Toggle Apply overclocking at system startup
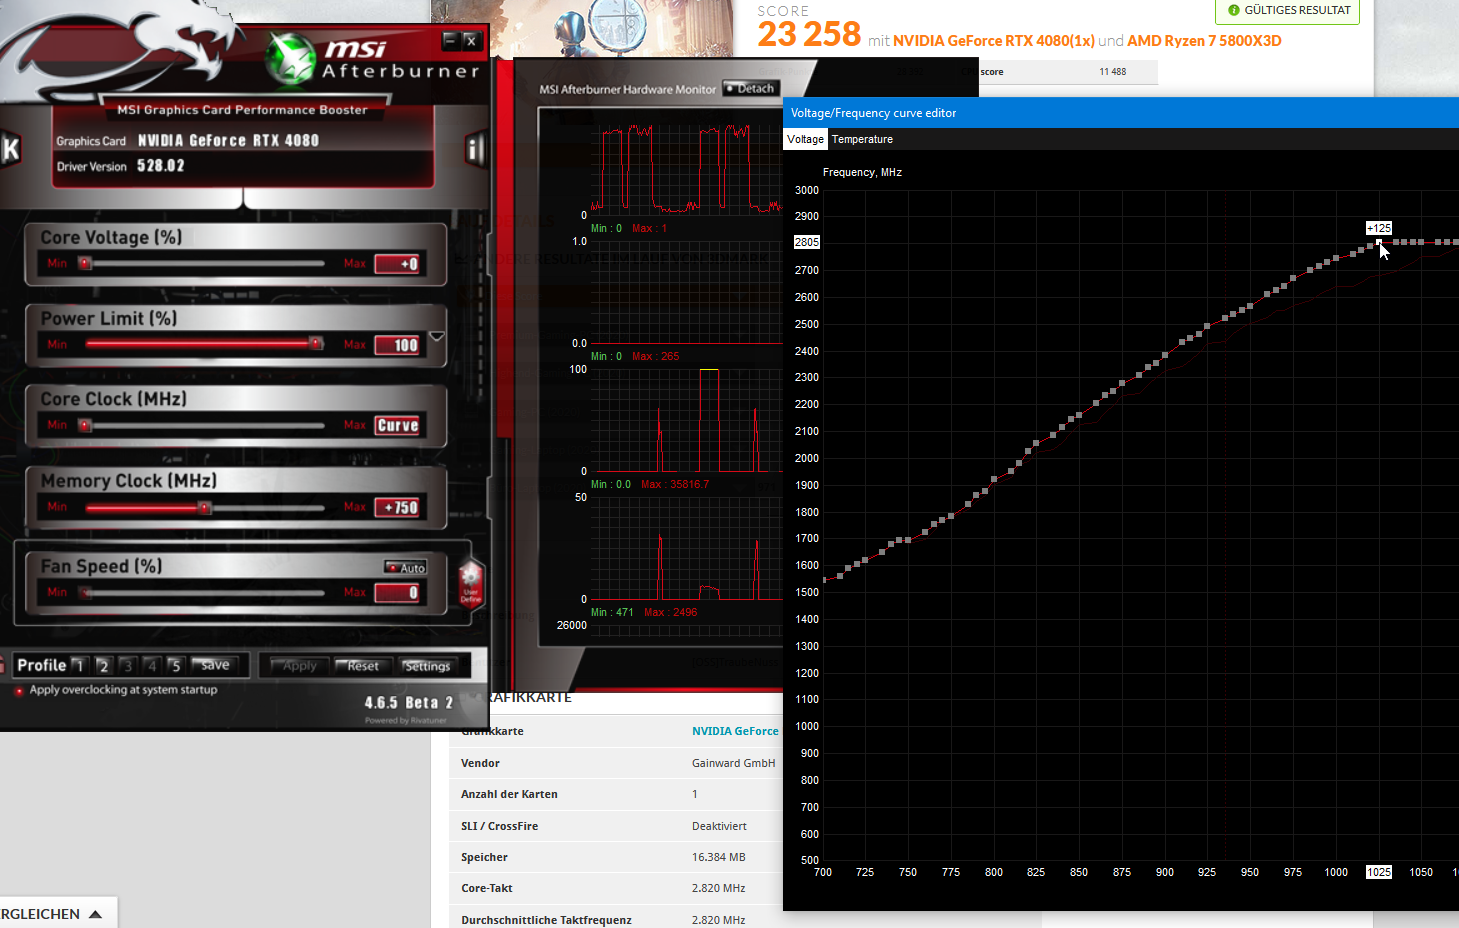The height and width of the screenshot is (928, 1459). click(19, 690)
